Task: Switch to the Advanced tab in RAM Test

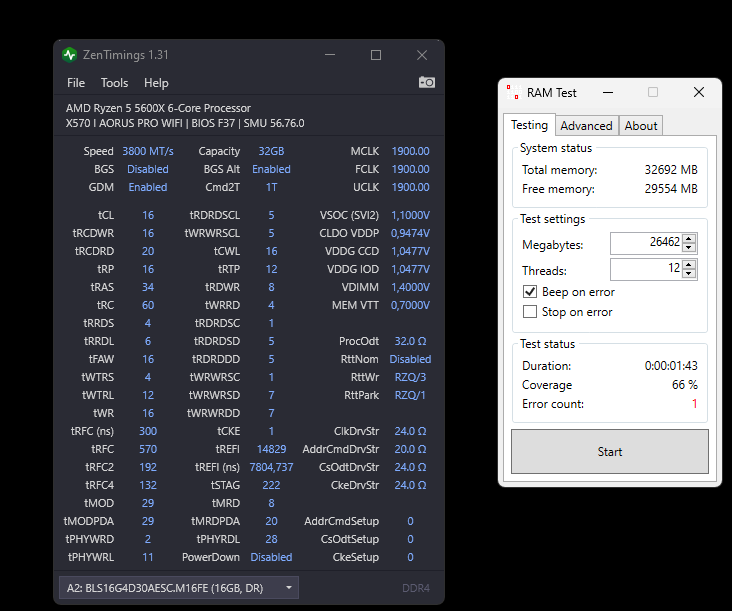Action: 586,126
